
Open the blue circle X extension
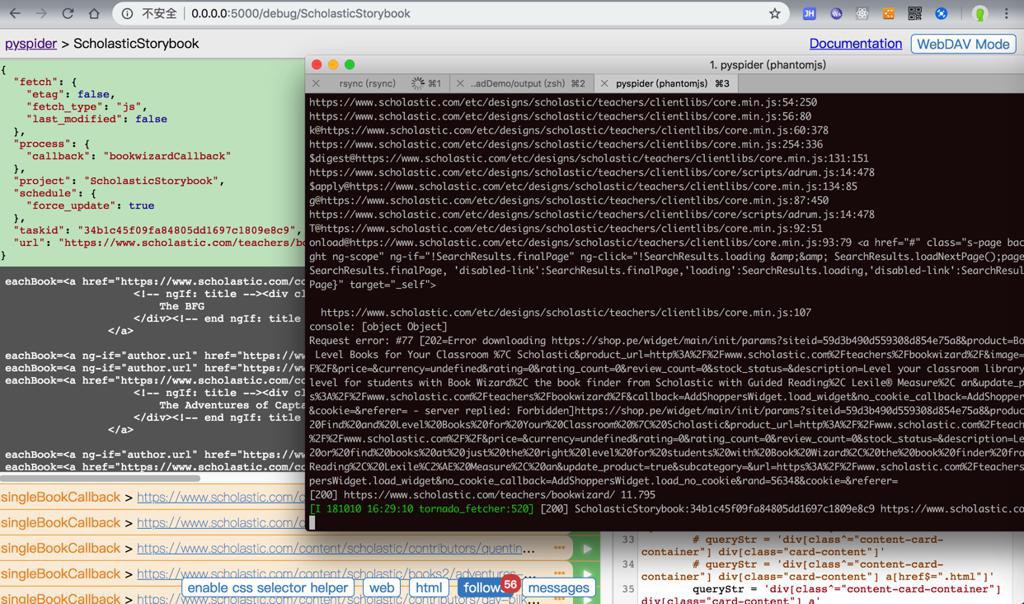coord(941,13)
